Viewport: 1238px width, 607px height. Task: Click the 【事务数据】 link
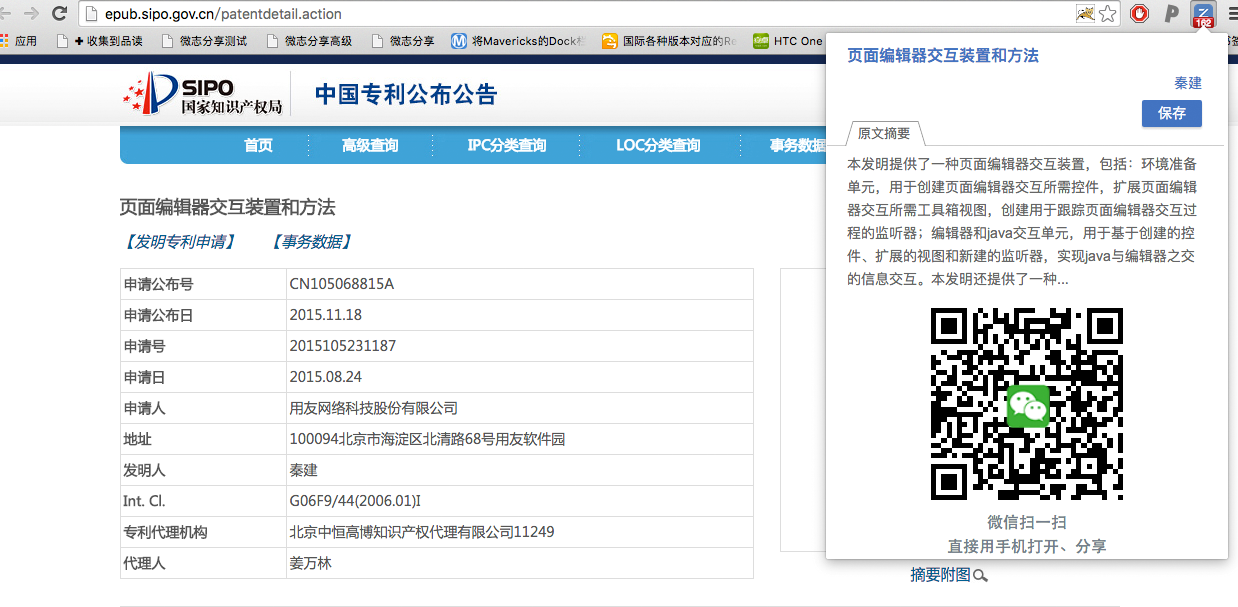click(311, 242)
